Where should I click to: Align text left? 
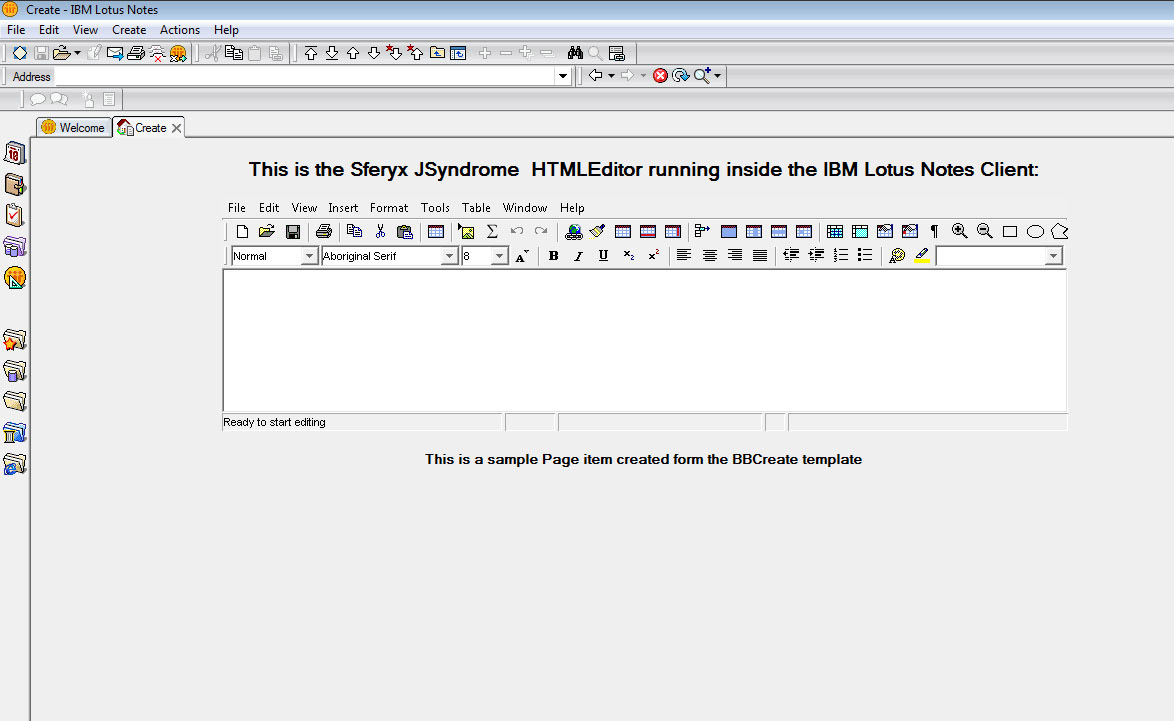tap(684, 255)
